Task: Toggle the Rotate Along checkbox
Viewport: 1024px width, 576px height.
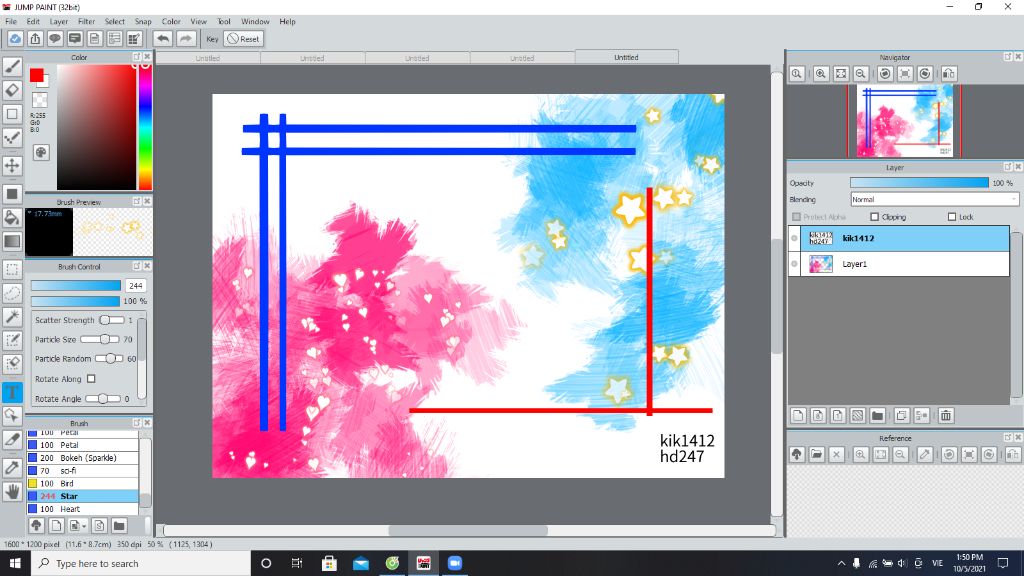Action: pyautogui.click(x=91, y=379)
